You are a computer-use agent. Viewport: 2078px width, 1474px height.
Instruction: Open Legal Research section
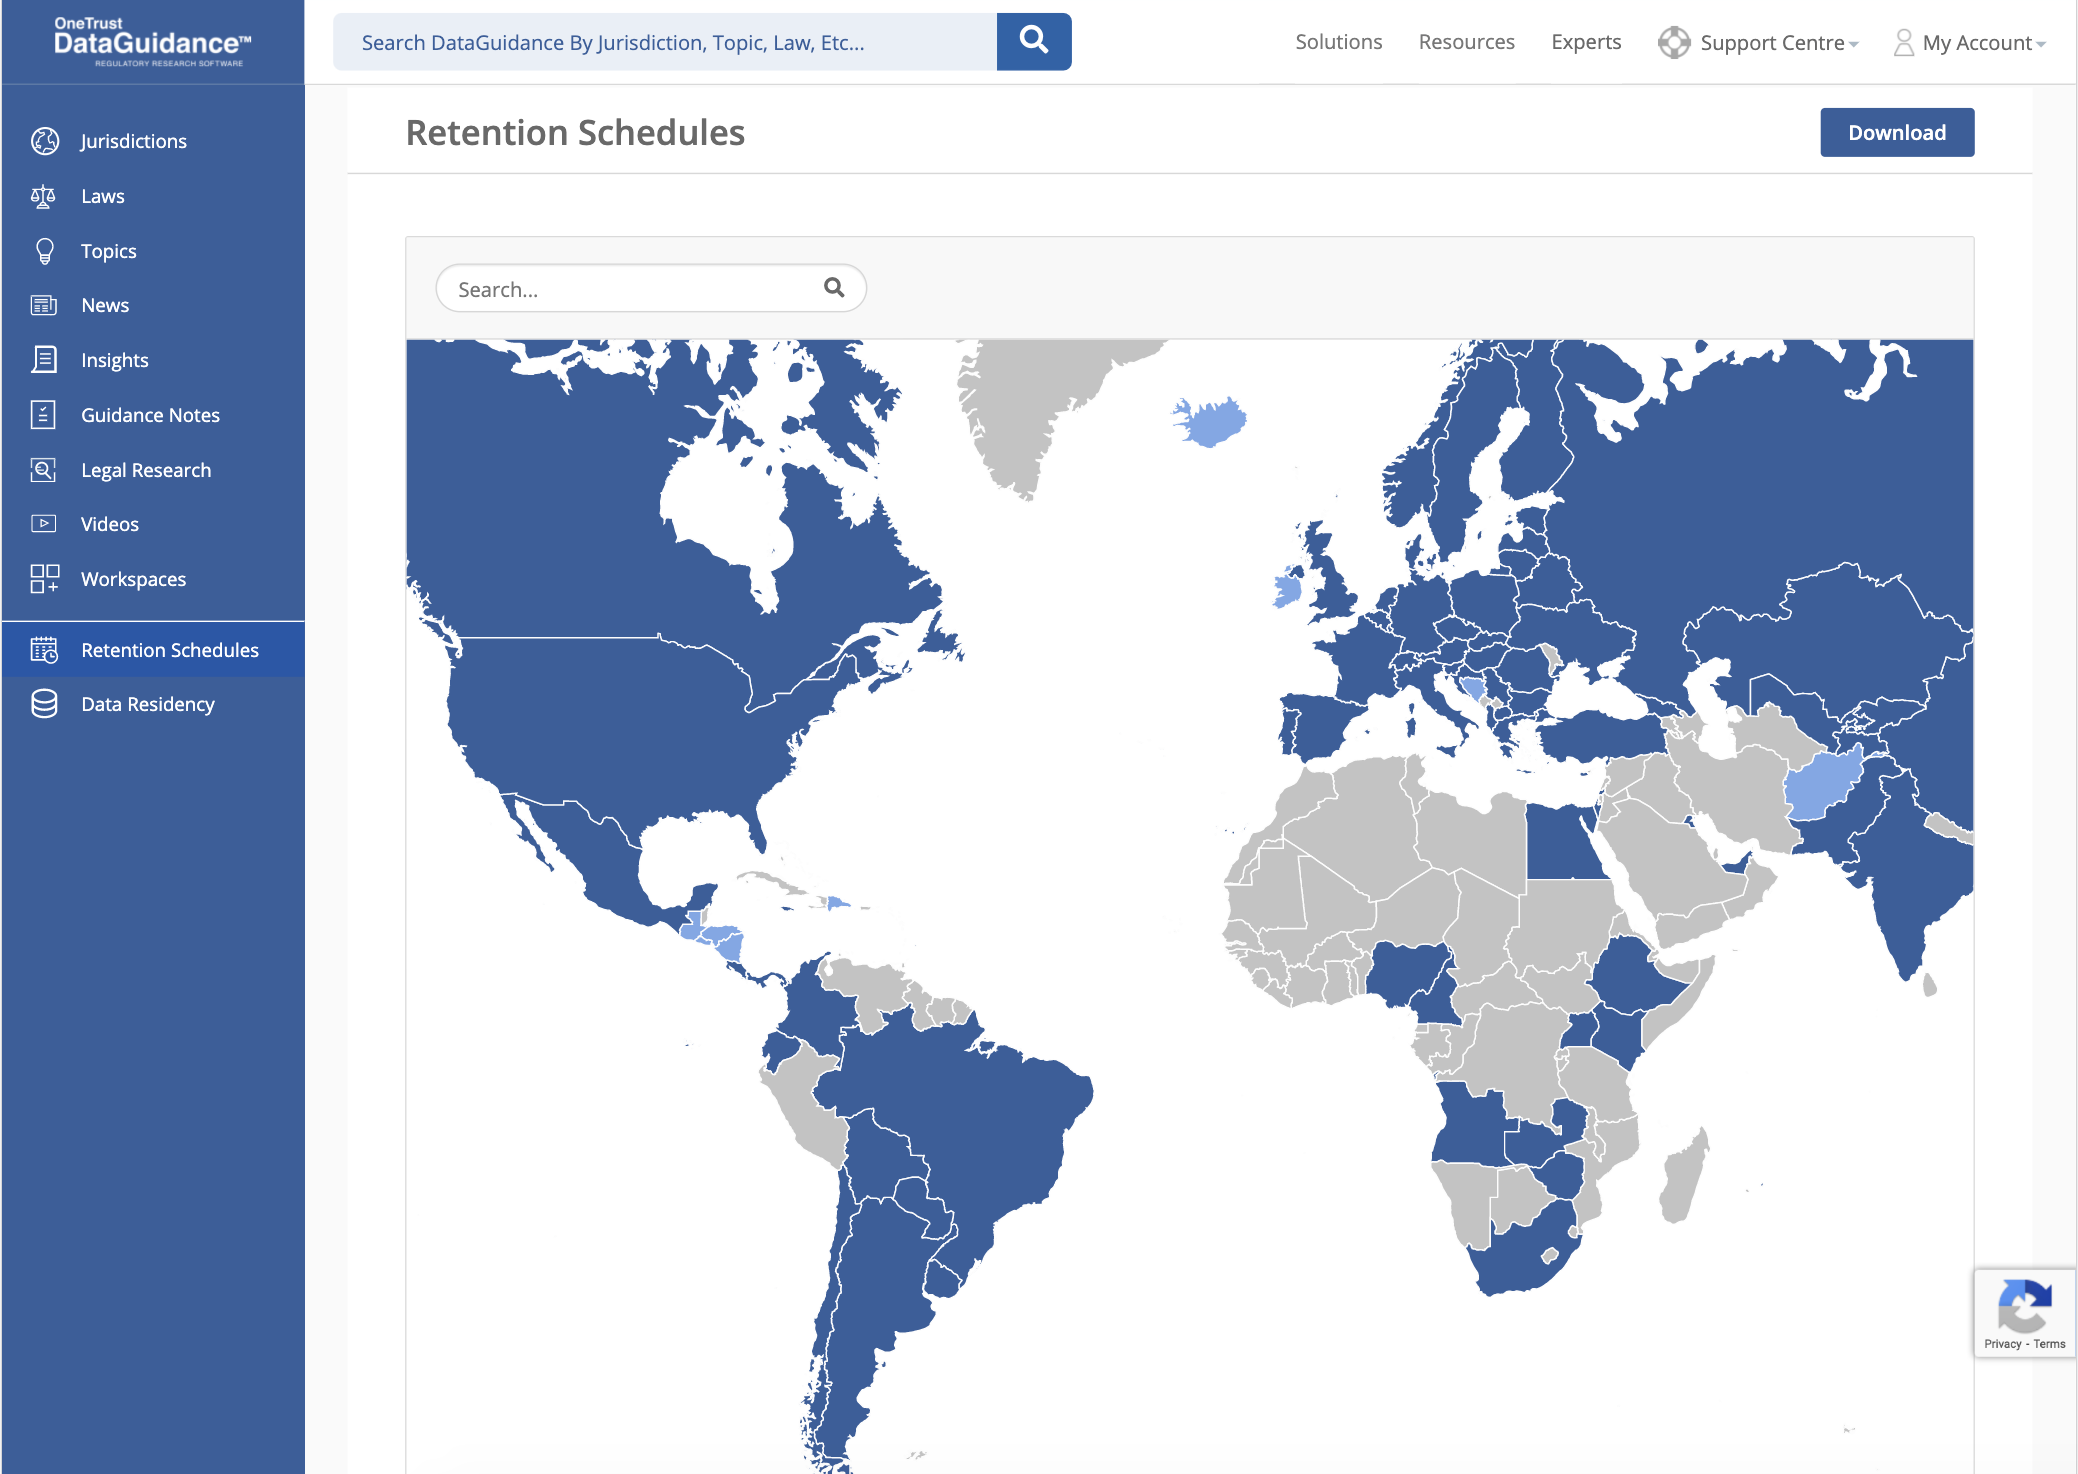point(153,470)
